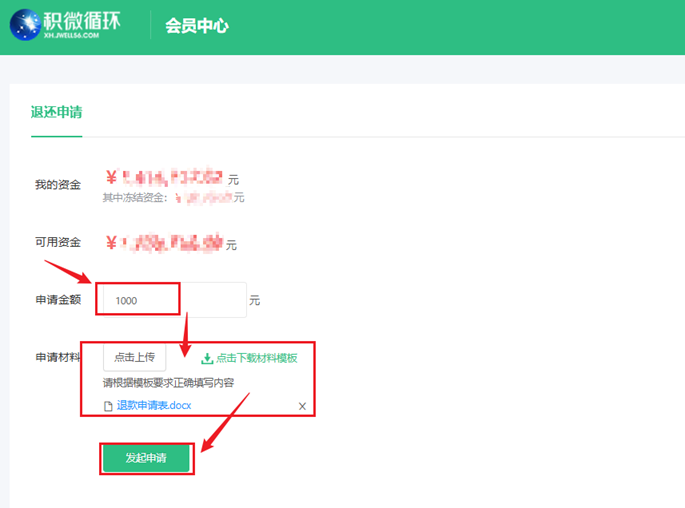Viewport: 685px width, 508px height.
Task: Open the 会员中心 header title
Action: (x=196, y=26)
